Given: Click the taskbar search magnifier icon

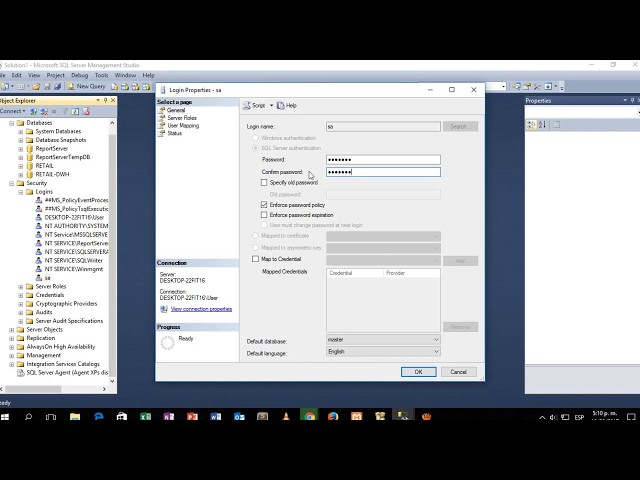Looking at the screenshot, I should 28,417.
